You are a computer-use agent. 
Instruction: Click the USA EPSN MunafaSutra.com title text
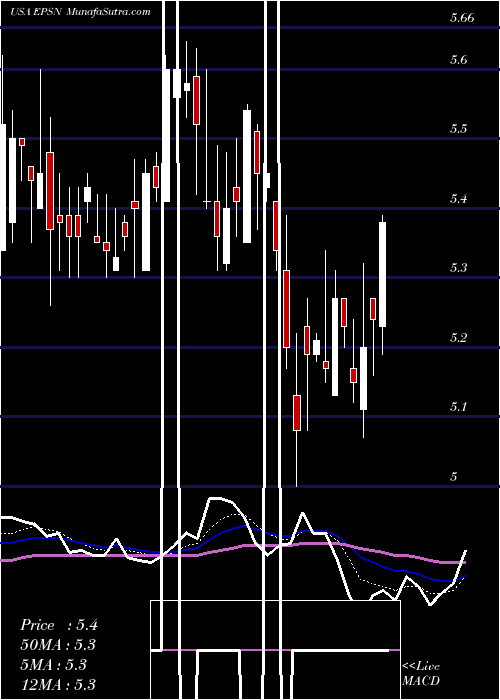click(x=80, y=12)
